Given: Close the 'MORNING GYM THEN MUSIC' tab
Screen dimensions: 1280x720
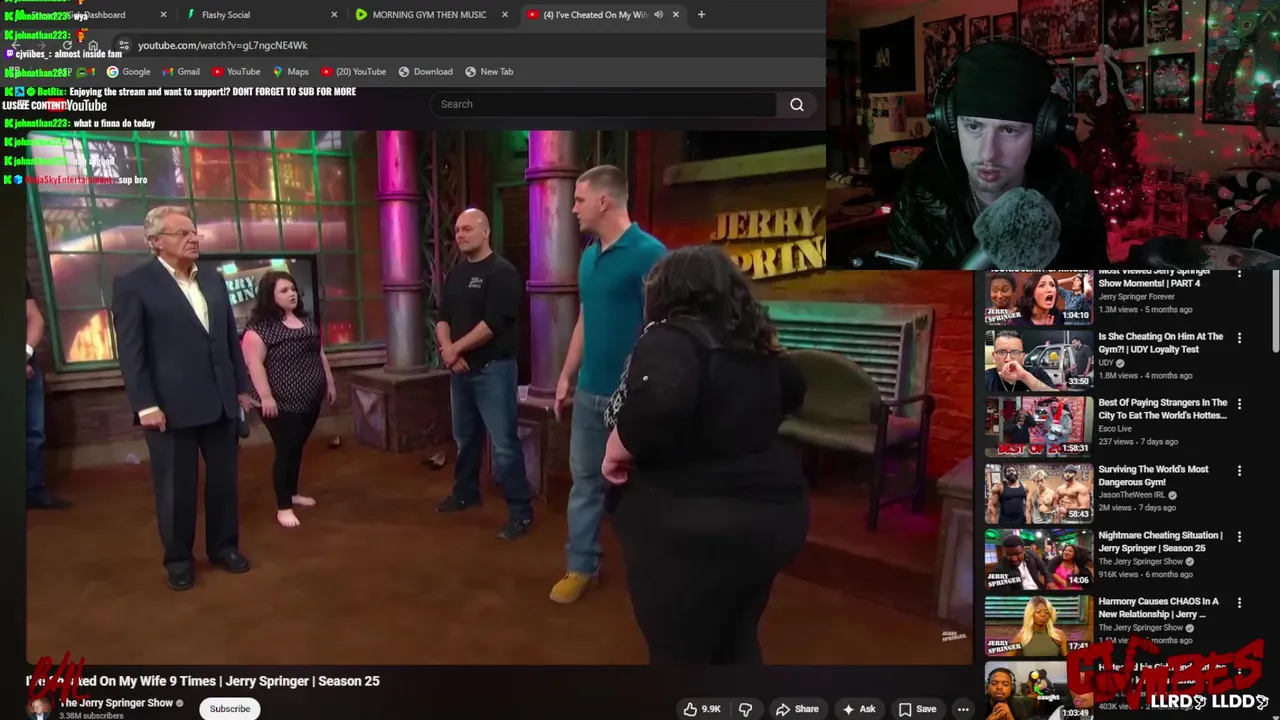Looking at the screenshot, I should [x=505, y=15].
